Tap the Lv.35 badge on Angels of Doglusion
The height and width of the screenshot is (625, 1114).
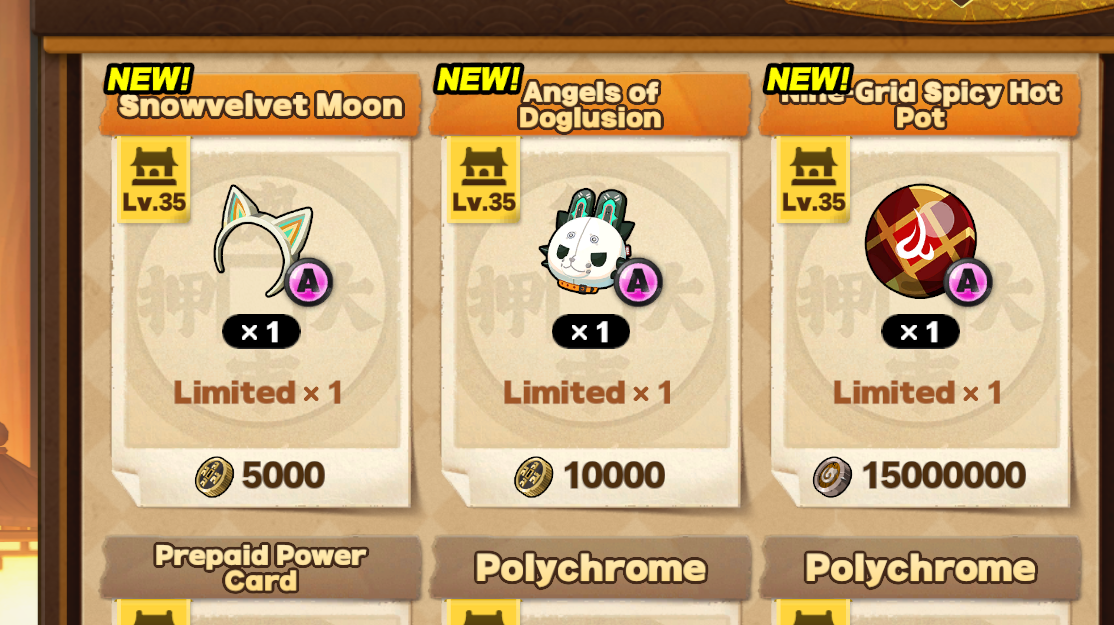click(484, 180)
